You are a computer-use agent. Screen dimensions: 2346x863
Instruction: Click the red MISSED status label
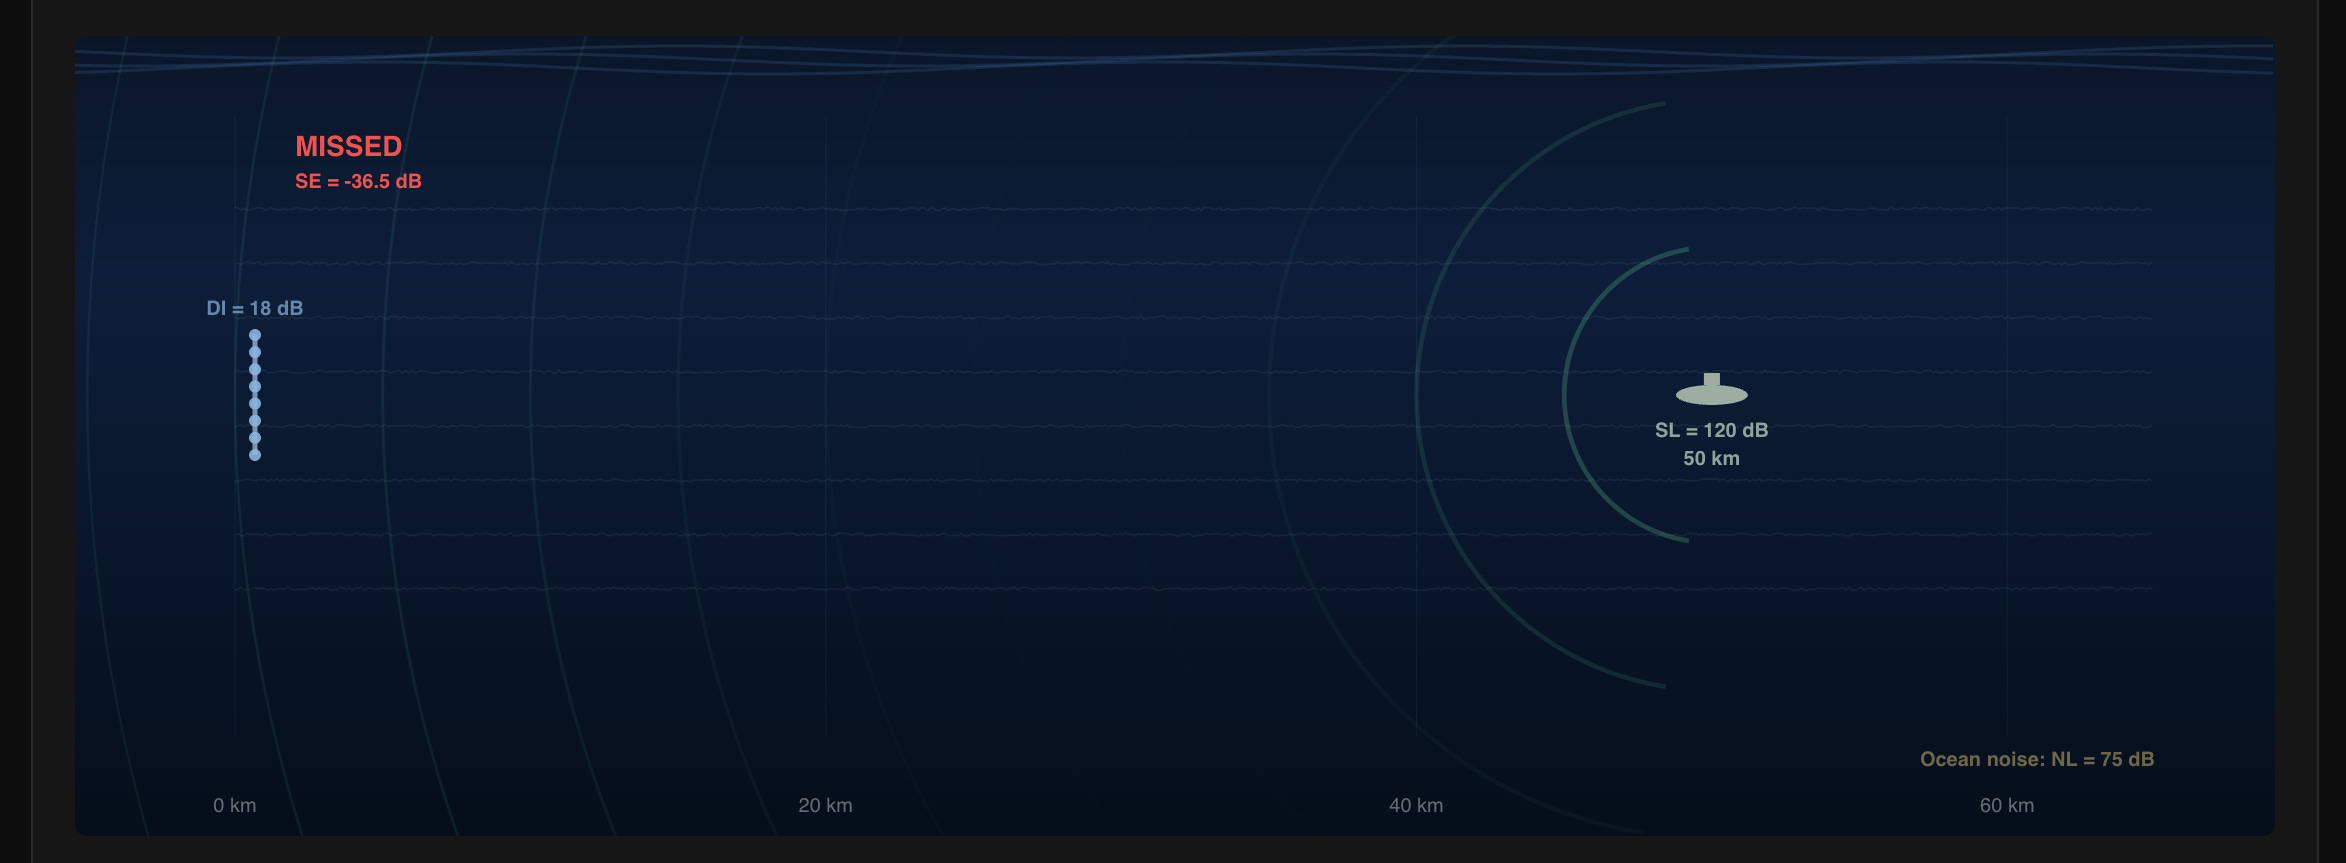click(349, 146)
